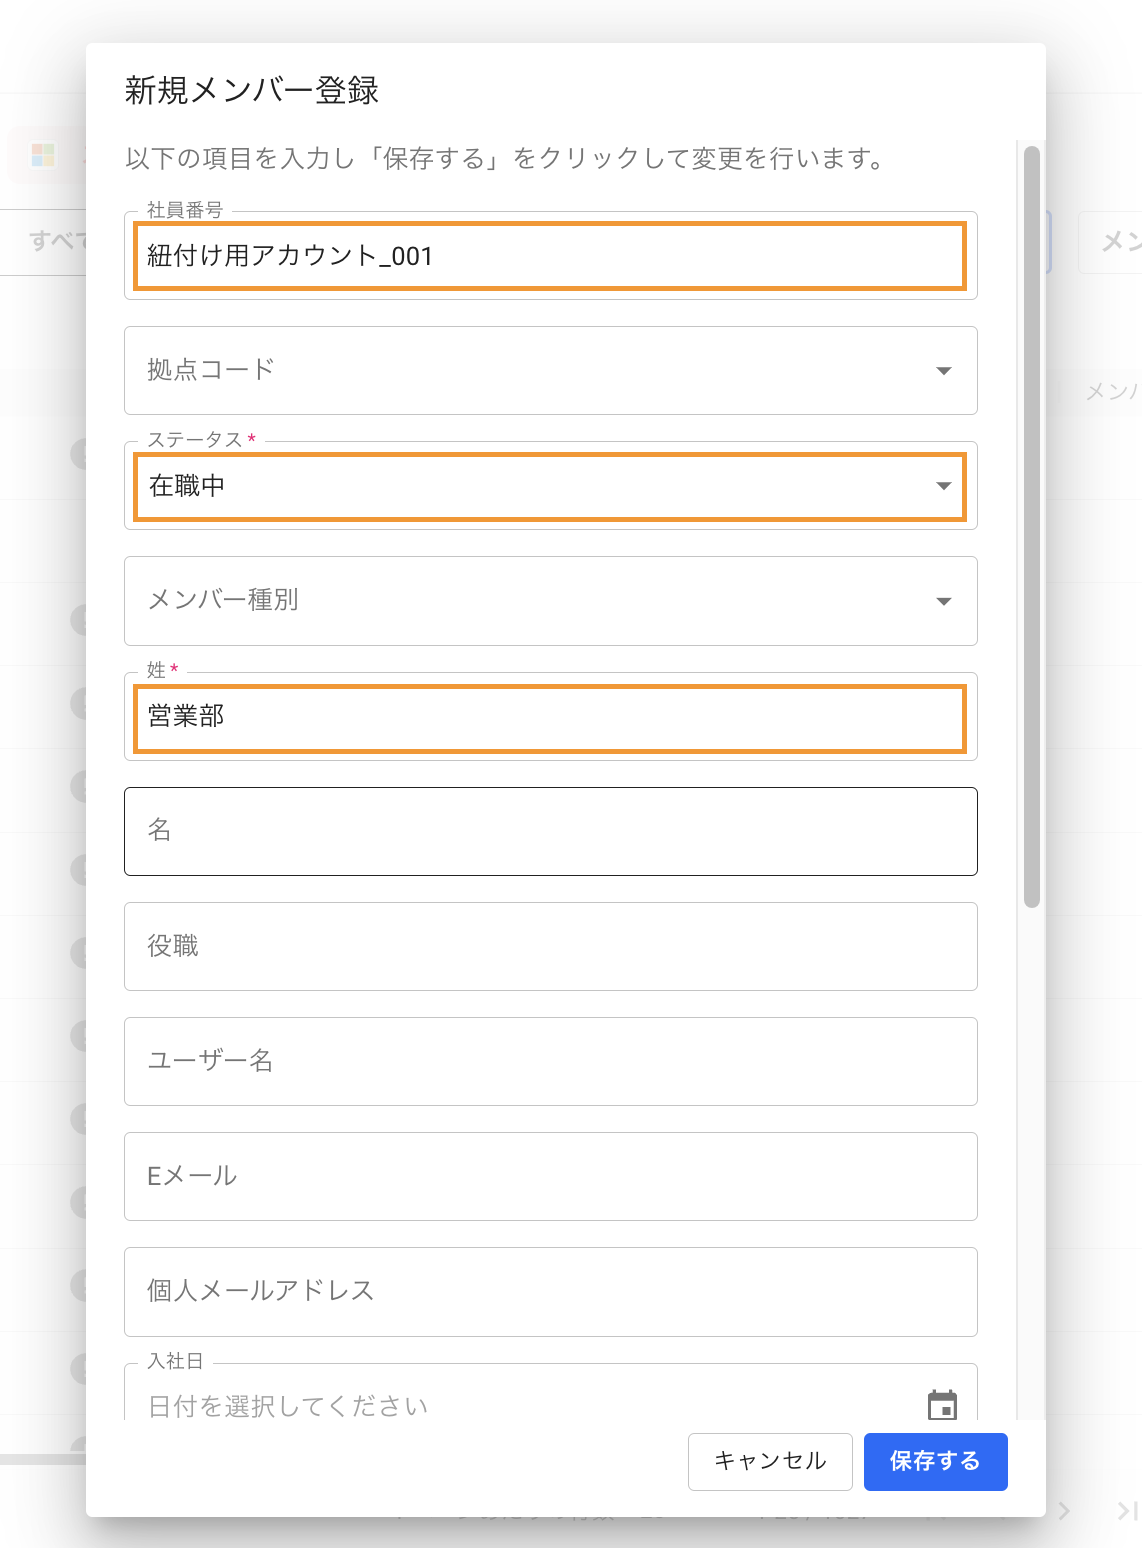Screen dimensions: 1142x1548
Task: Focus the ユーザー名 text box
Action: 550,1061
